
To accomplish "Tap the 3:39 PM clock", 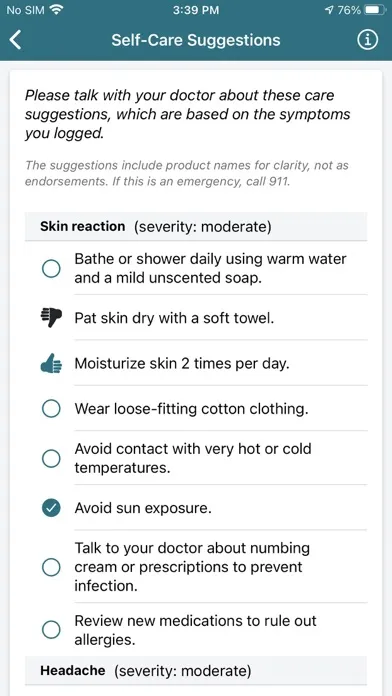I will pyautogui.click(x=196, y=10).
